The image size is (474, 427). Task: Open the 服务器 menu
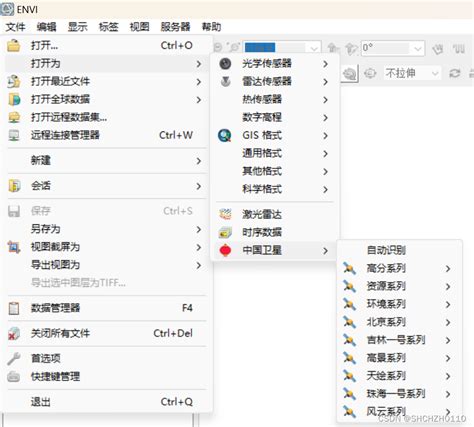click(x=175, y=27)
